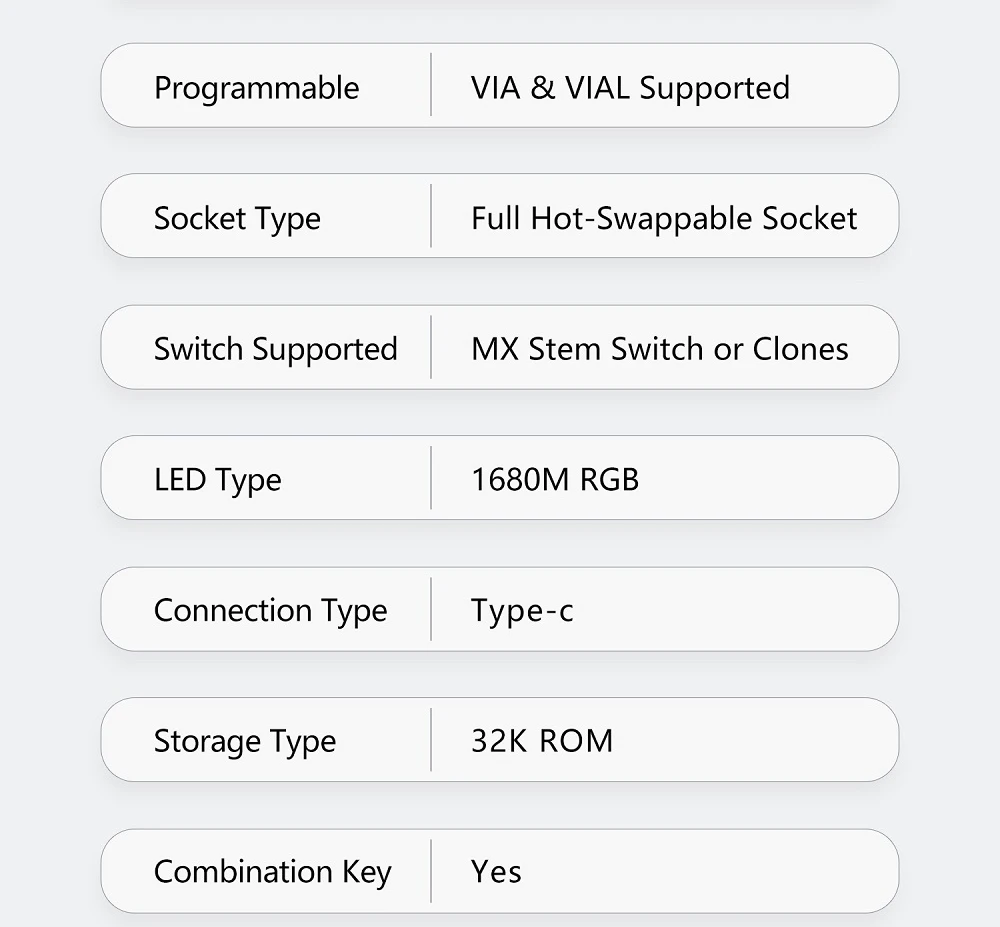Click the vertical divider in the Socket Type row
This screenshot has height=927, width=1000.
click(431, 216)
